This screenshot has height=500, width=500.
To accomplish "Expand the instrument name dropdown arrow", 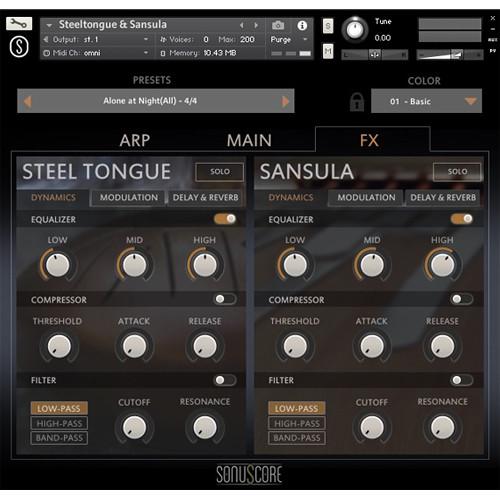I will pos(49,25).
